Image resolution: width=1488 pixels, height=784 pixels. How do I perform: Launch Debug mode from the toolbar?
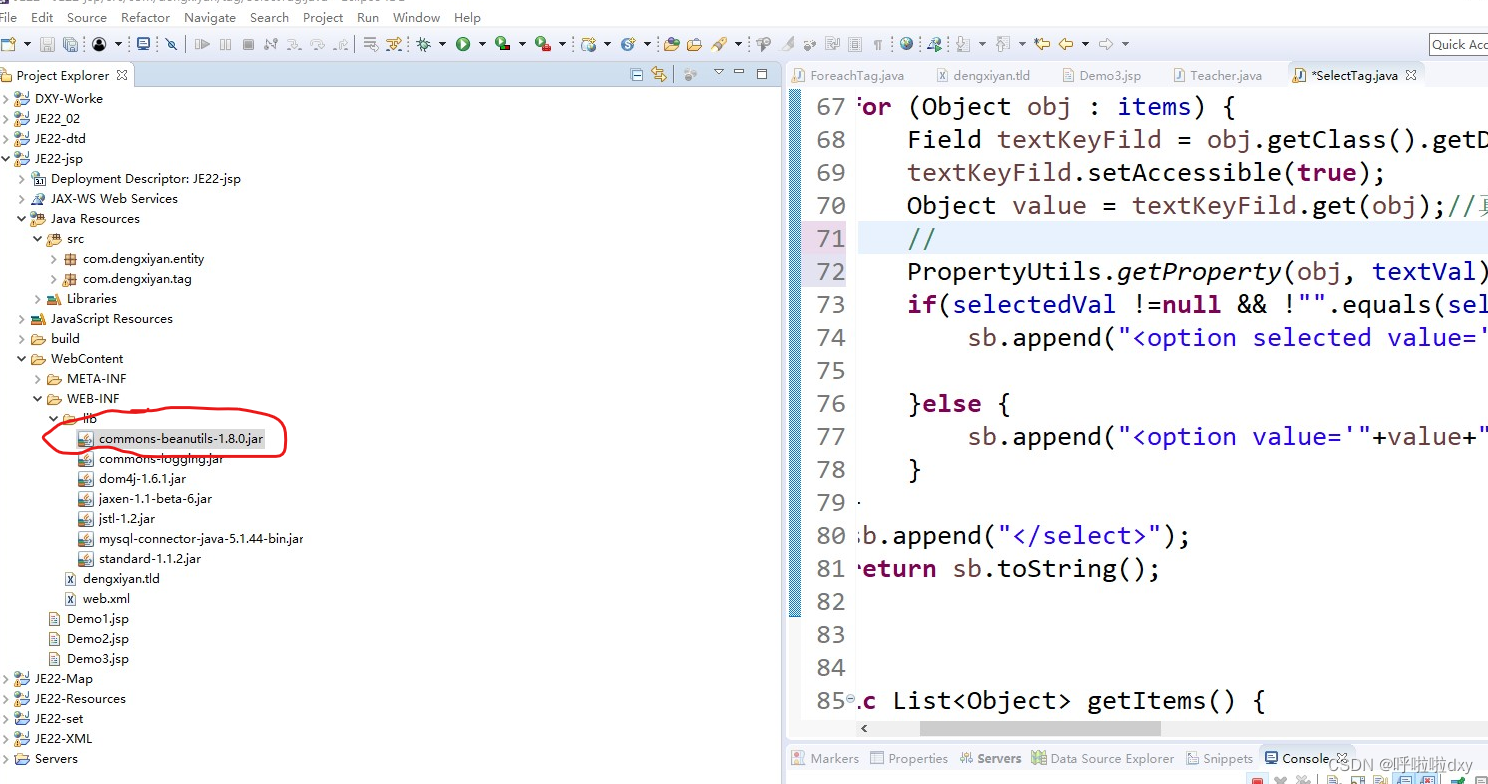pyautogui.click(x=425, y=44)
